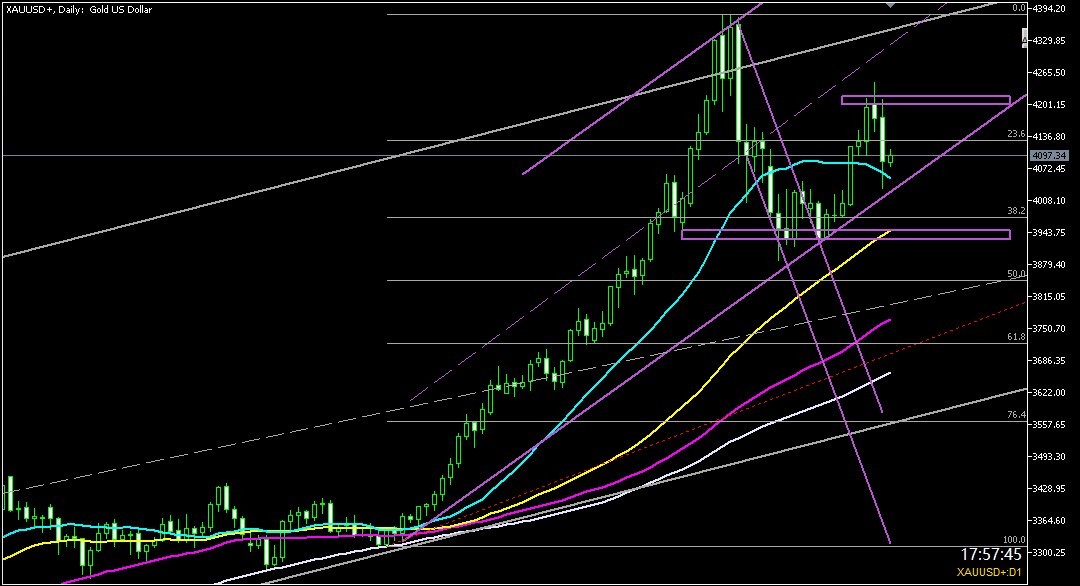The image size is (1080, 586).
Task: Click the 76.4 Fibonacci level label
Action: [1016, 415]
